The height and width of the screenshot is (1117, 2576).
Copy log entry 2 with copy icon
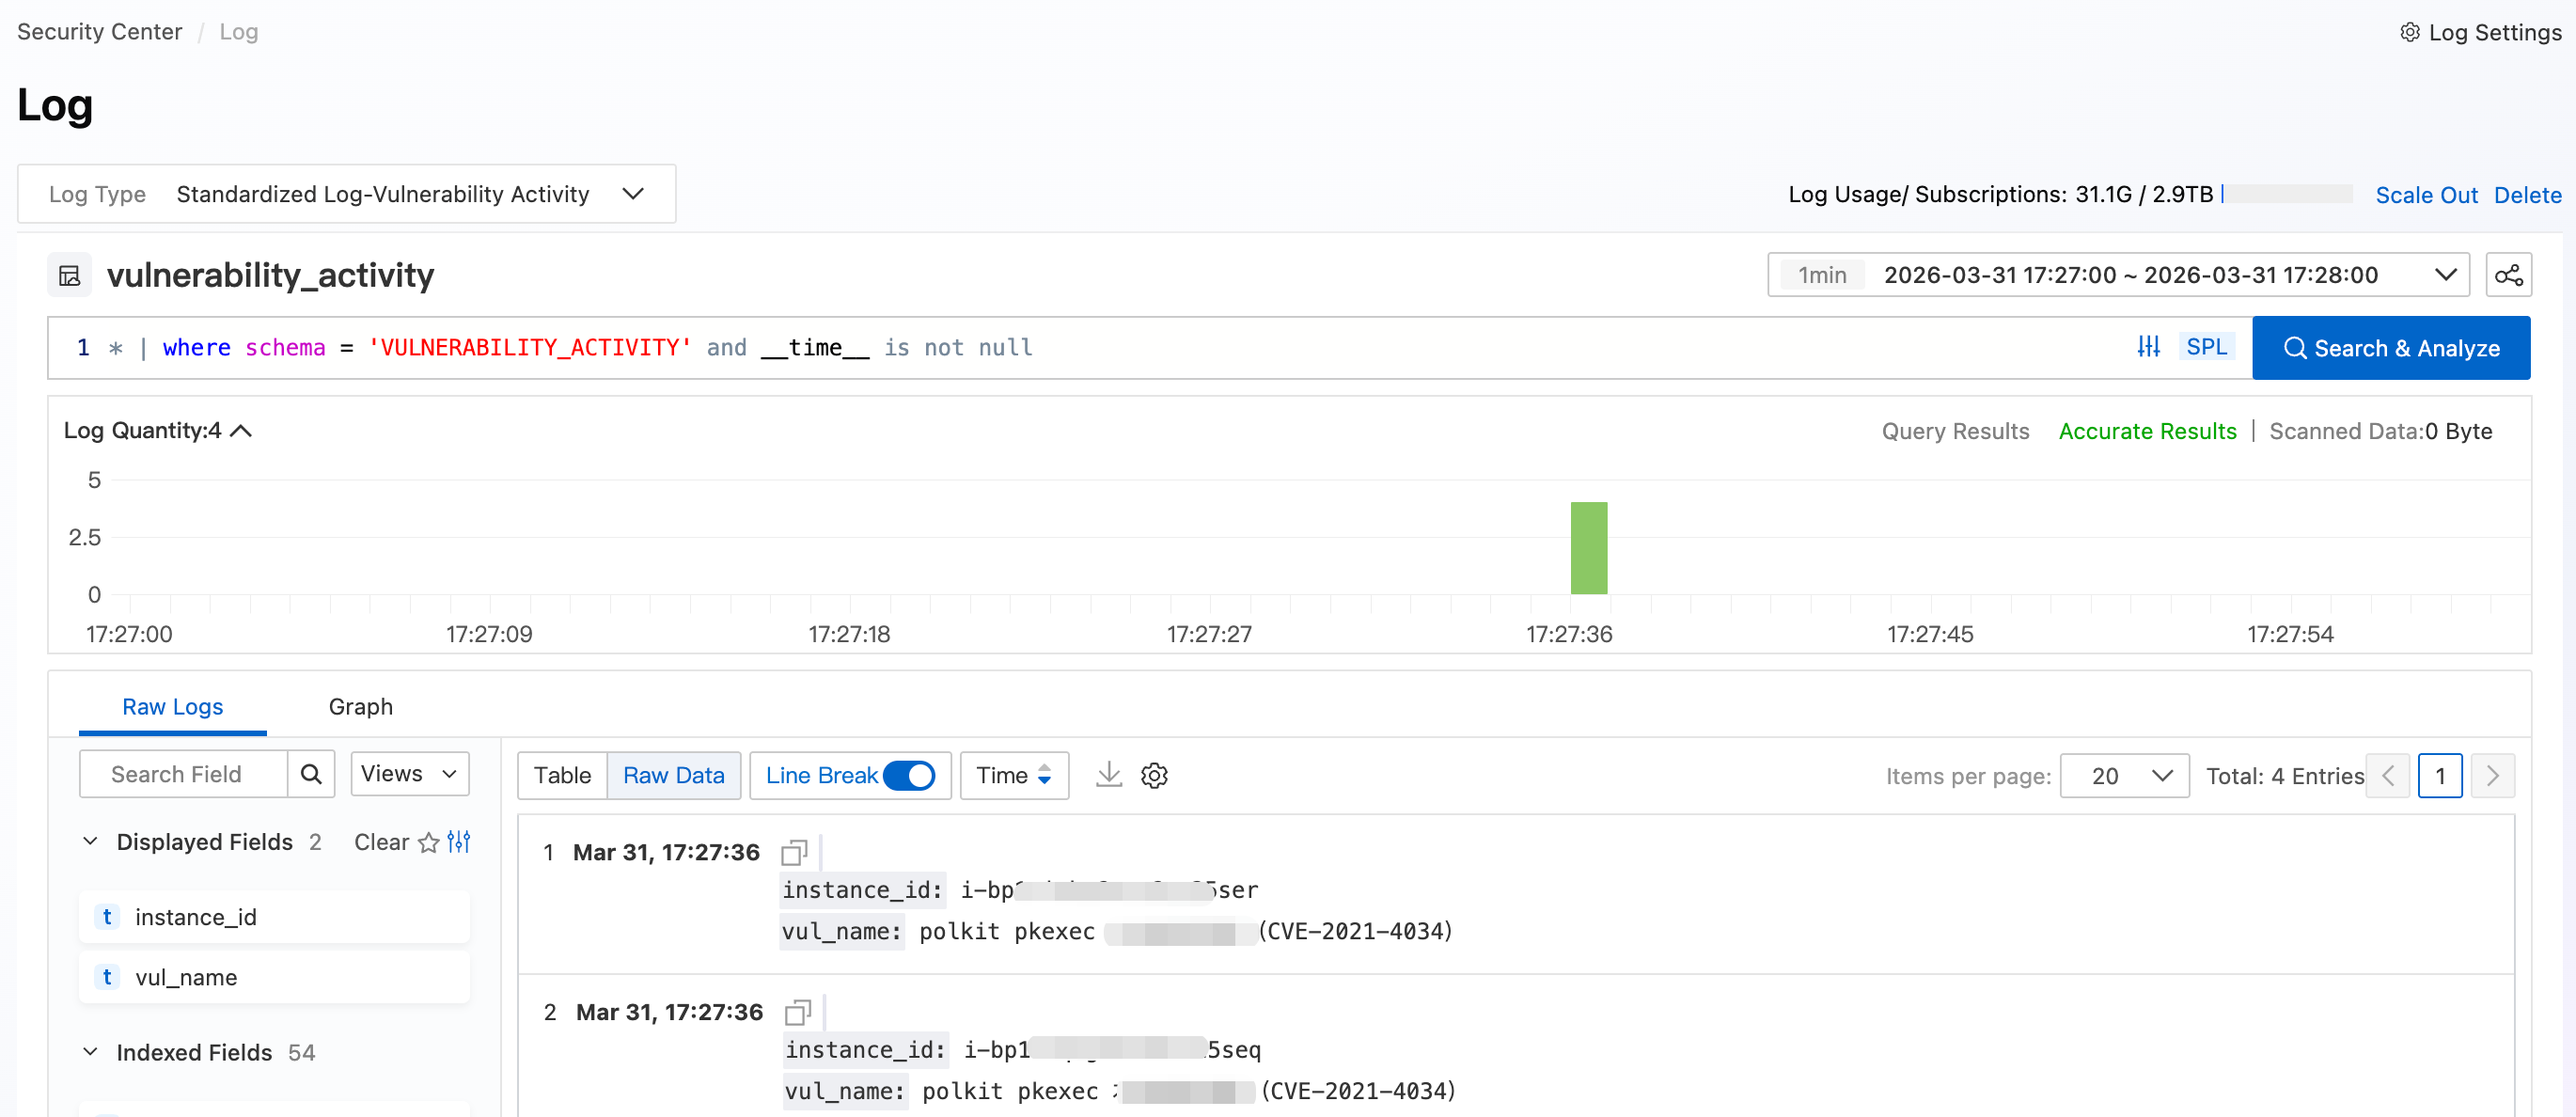pos(797,1012)
